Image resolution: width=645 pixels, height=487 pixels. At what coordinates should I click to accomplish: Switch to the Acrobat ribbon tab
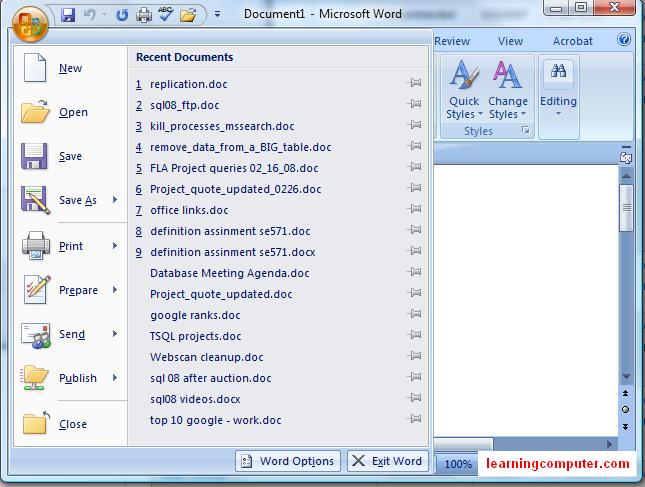(x=573, y=41)
